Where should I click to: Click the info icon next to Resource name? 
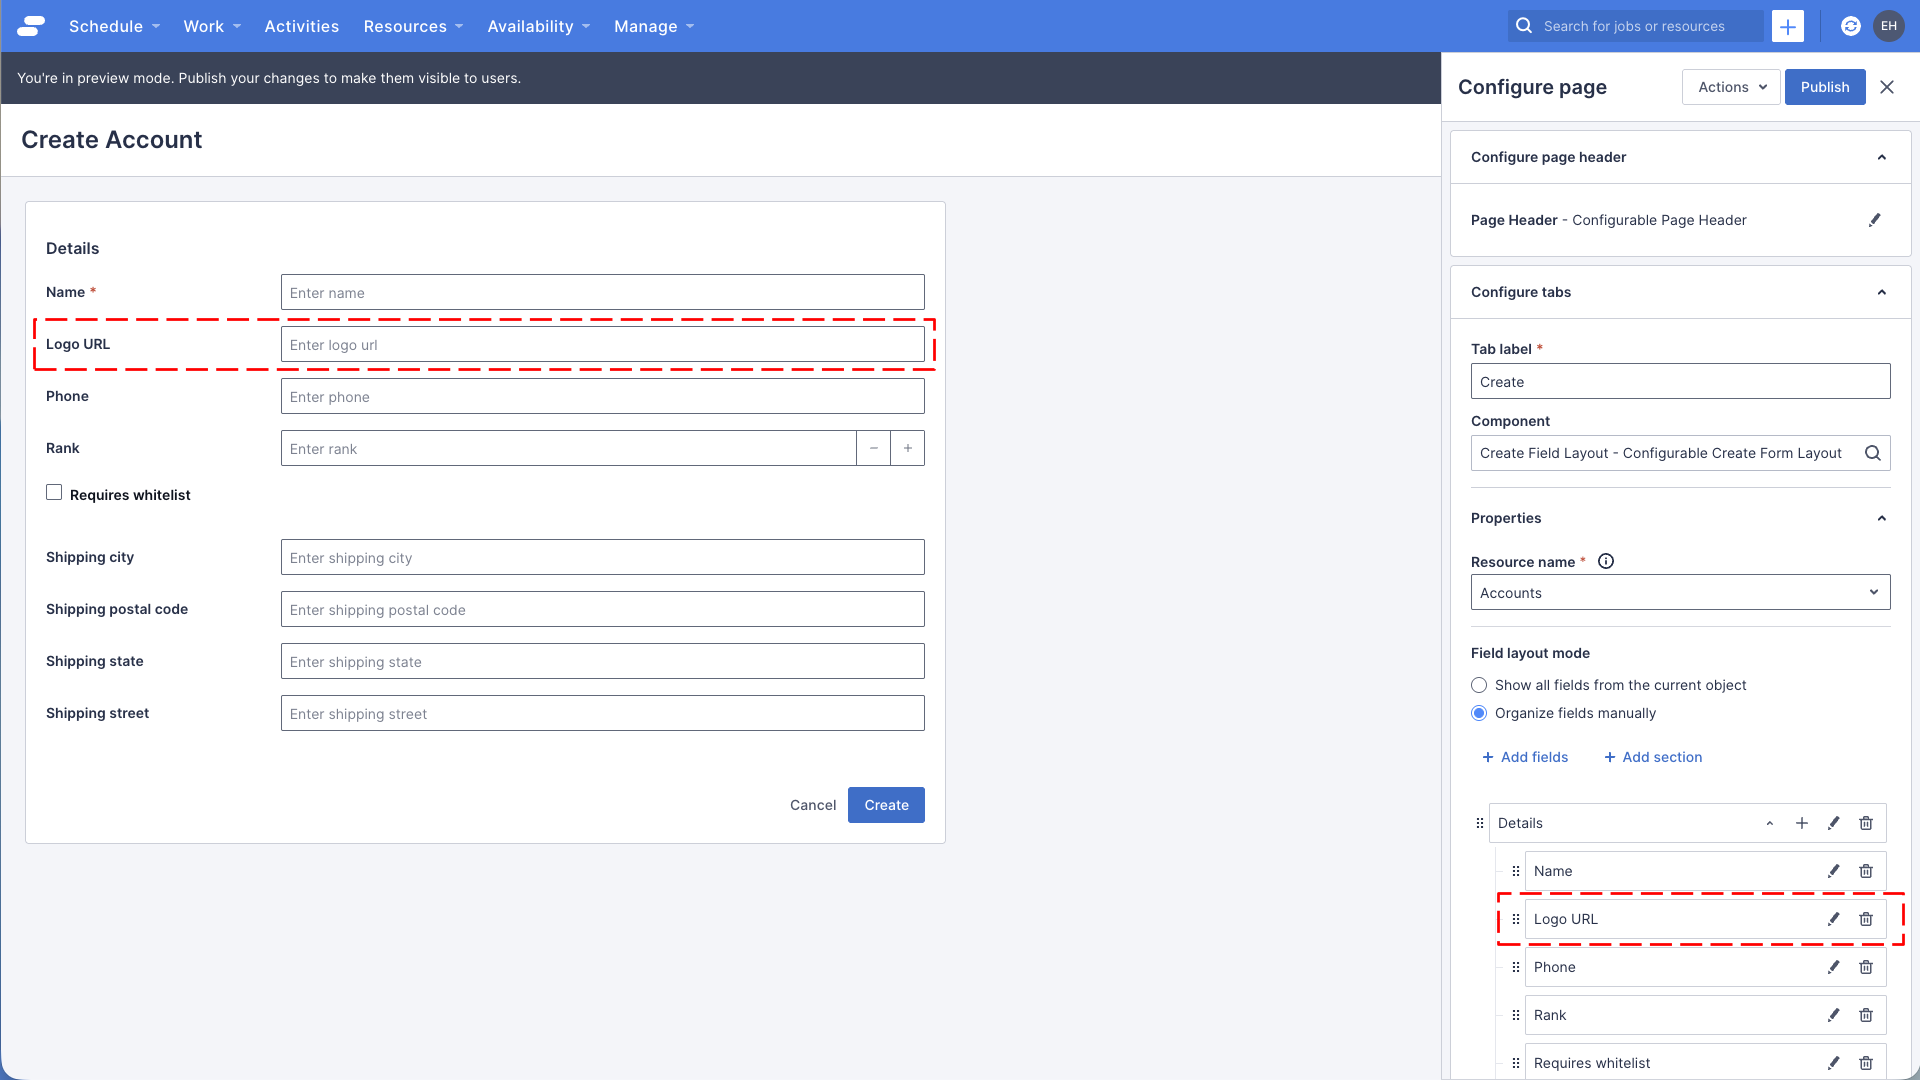[1606, 561]
